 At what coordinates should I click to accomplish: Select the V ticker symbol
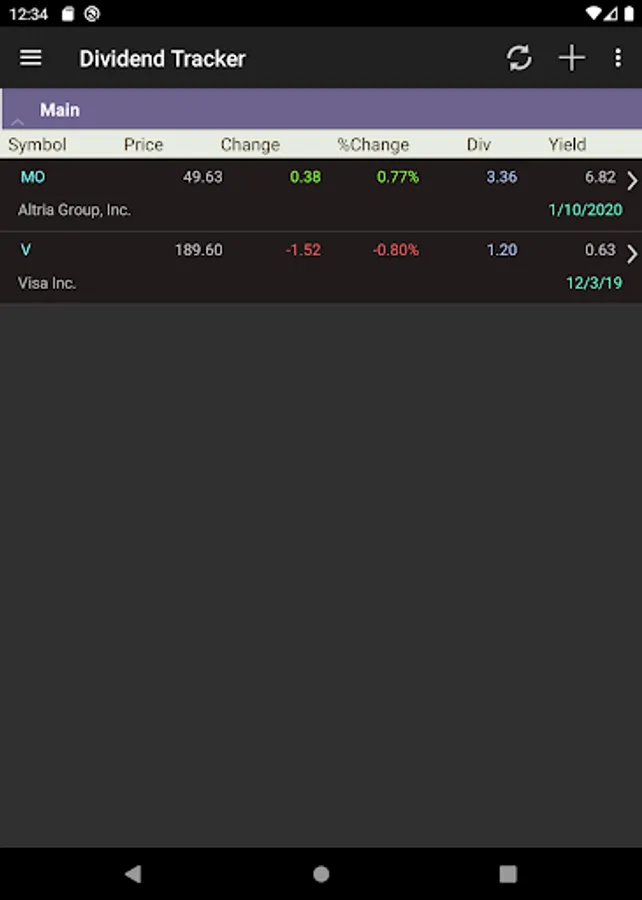26,250
